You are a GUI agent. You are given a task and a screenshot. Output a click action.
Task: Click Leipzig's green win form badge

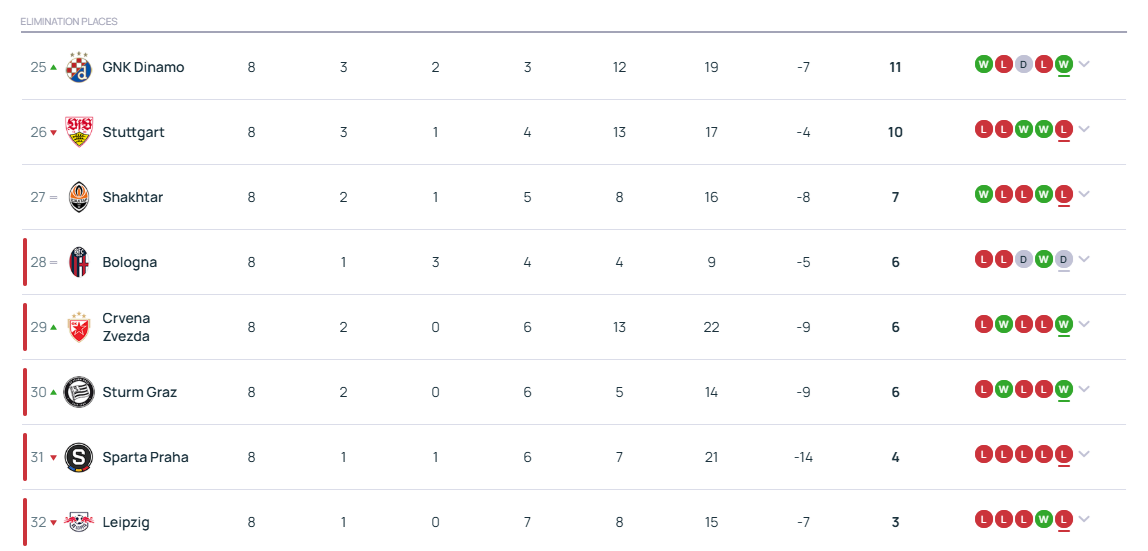(x=1044, y=520)
